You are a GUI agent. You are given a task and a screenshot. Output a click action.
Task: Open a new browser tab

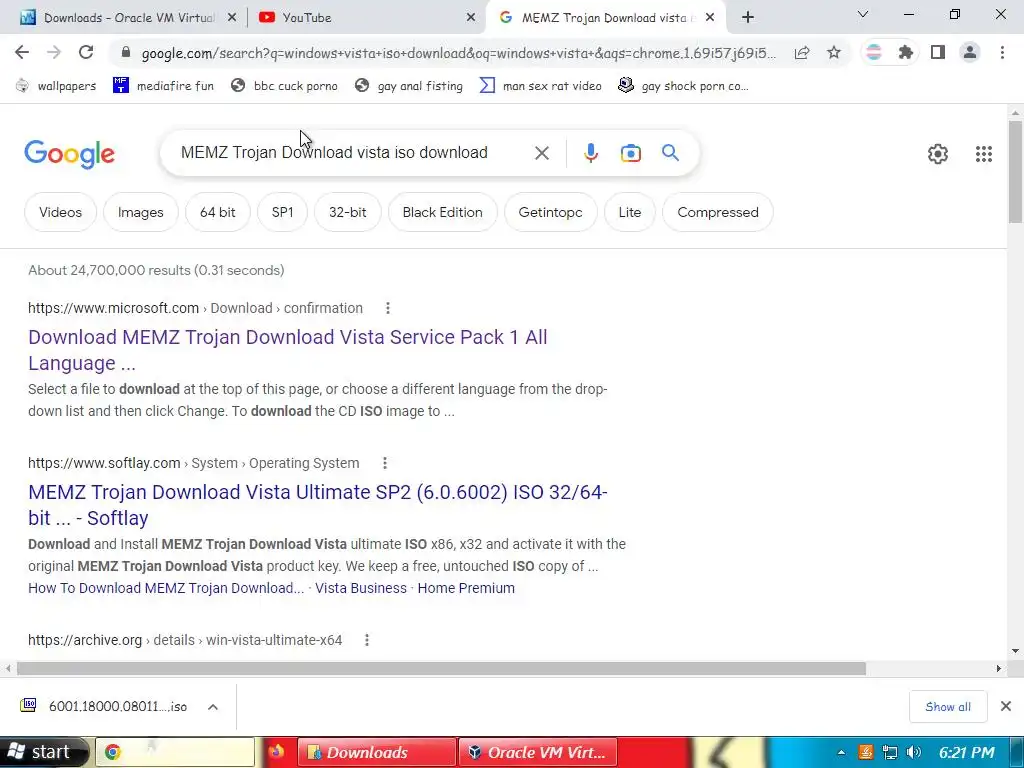tap(748, 18)
